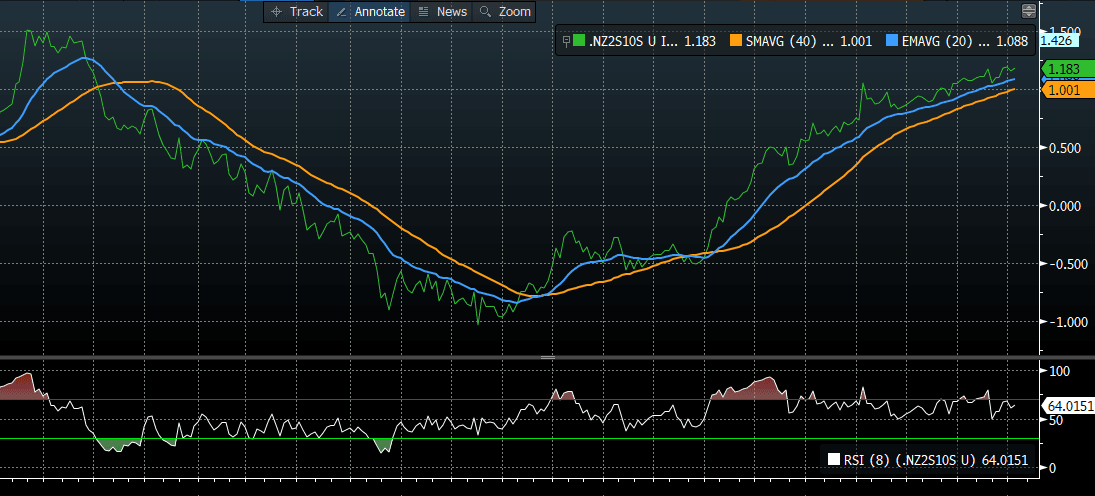Viewport: 1095px width, 496px height.
Task: Toggle the green .NZ2S10S series swatch
Action: (580, 41)
